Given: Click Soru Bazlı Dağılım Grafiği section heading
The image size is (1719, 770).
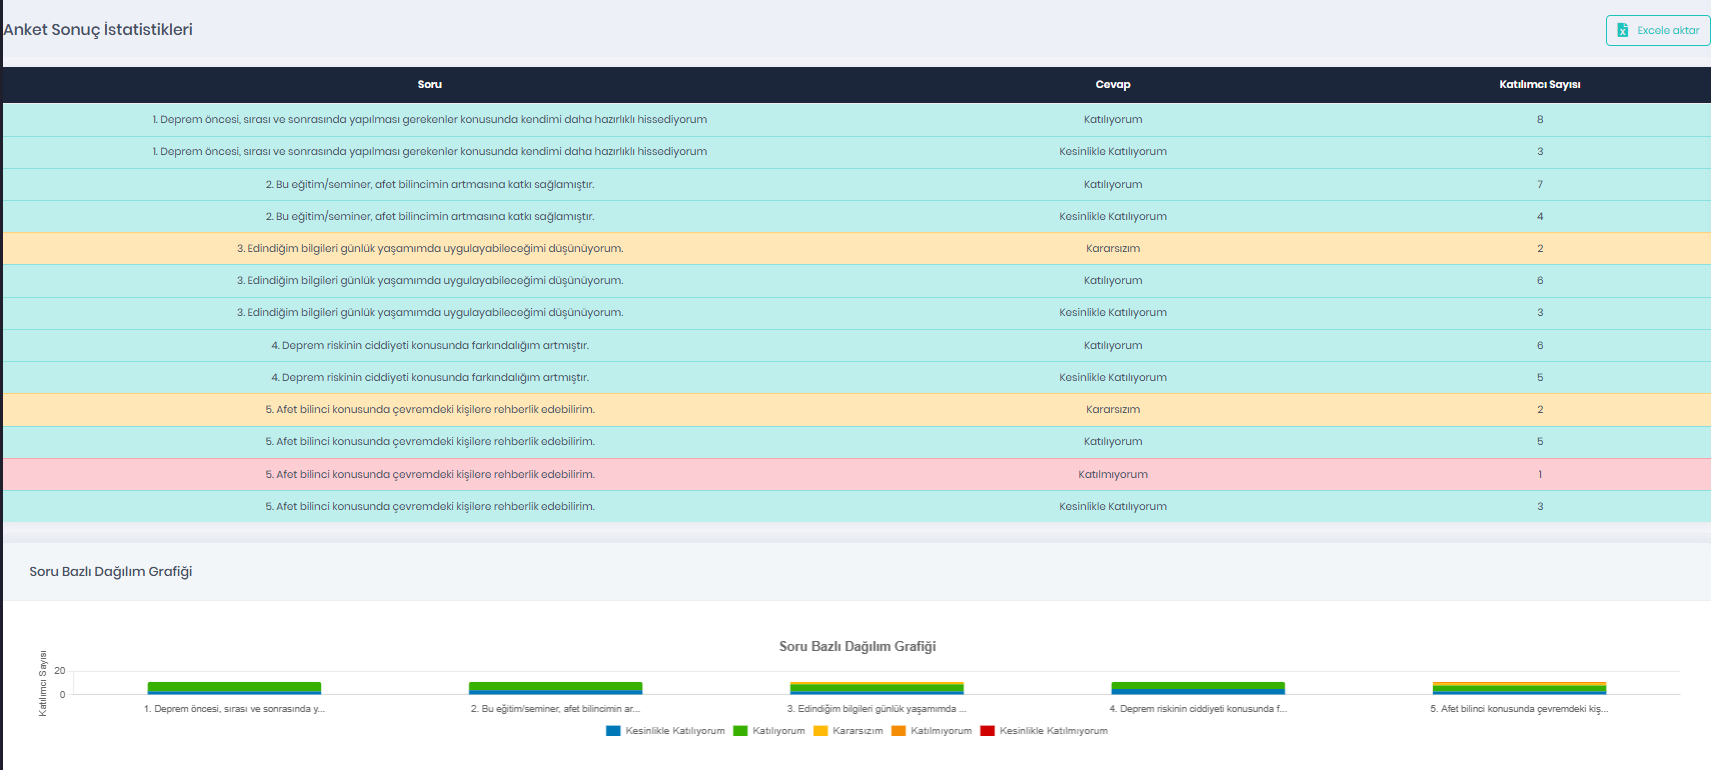Looking at the screenshot, I should [x=110, y=572].
